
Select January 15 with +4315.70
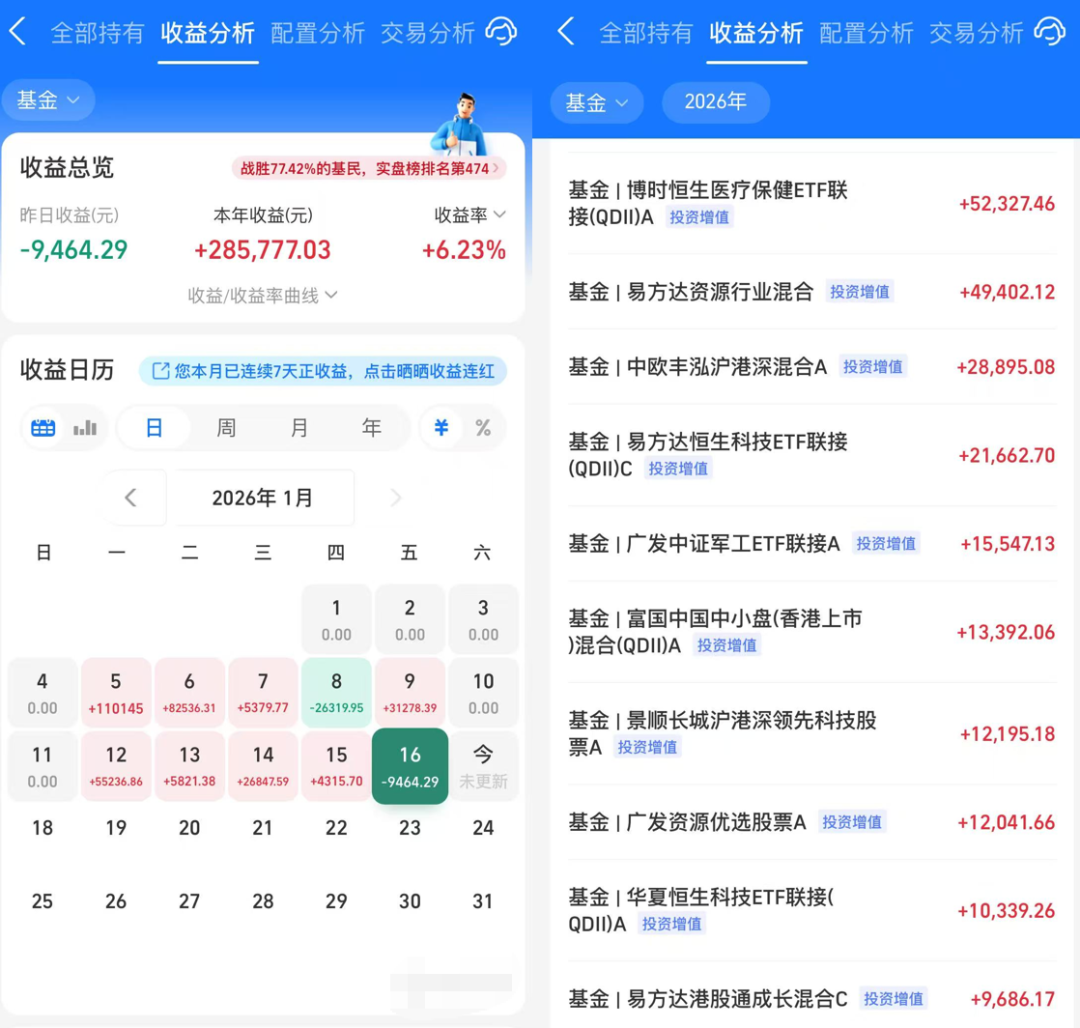click(336, 766)
